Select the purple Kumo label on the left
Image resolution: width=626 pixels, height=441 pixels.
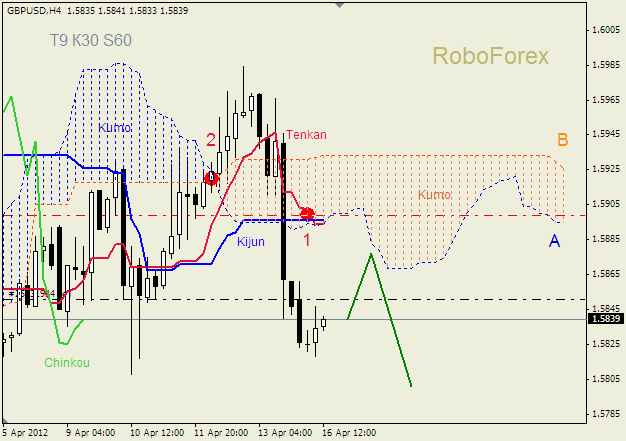tap(114, 128)
